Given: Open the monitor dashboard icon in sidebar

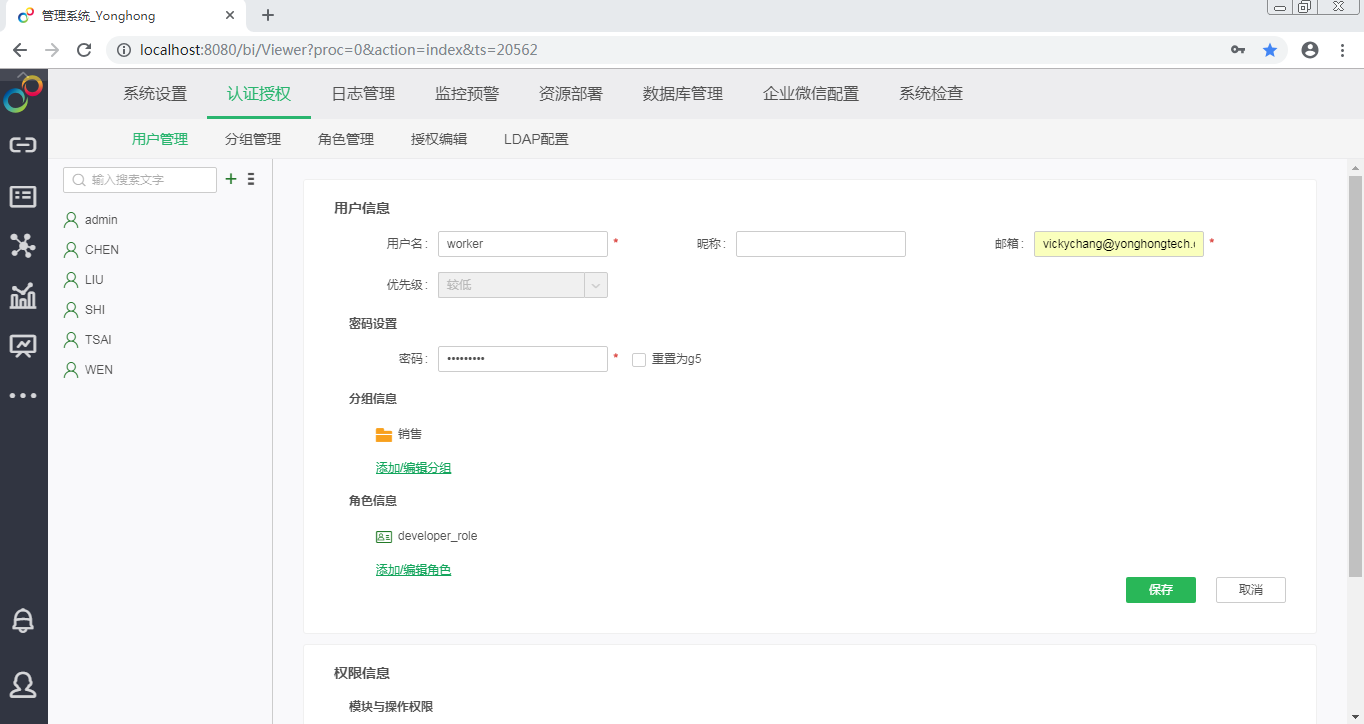Looking at the screenshot, I should [x=23, y=346].
